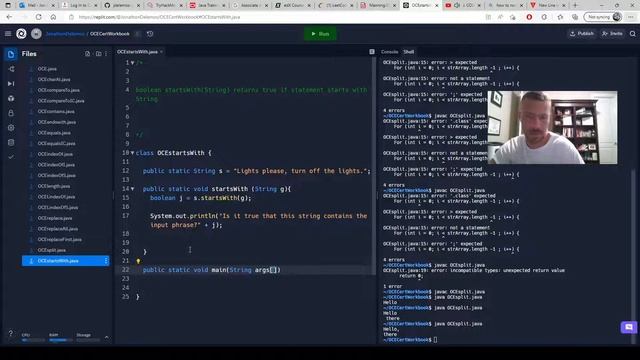Image resolution: width=640 pixels, height=360 pixels.
Task: Click the search magnifier in Replit header
Action: pos(633,34)
